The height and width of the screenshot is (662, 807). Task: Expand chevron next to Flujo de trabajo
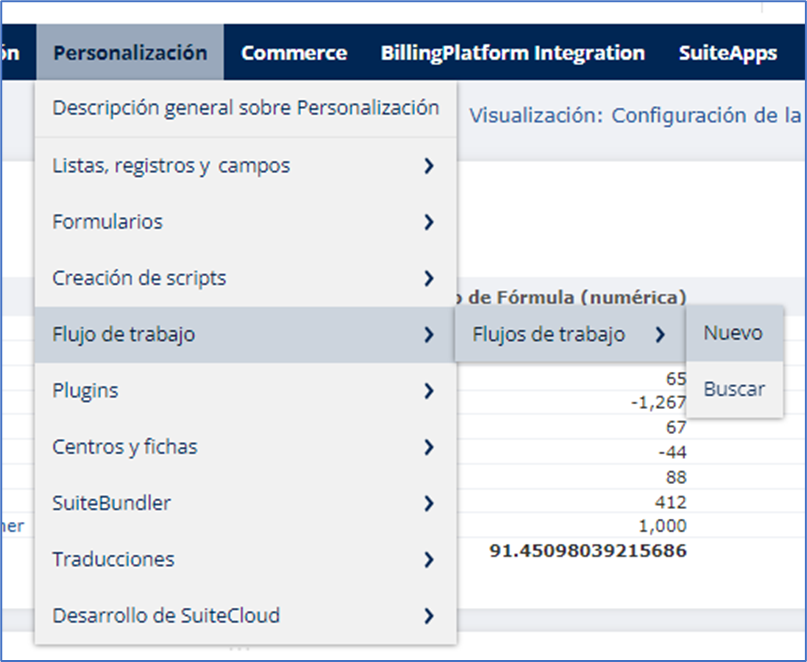point(429,335)
